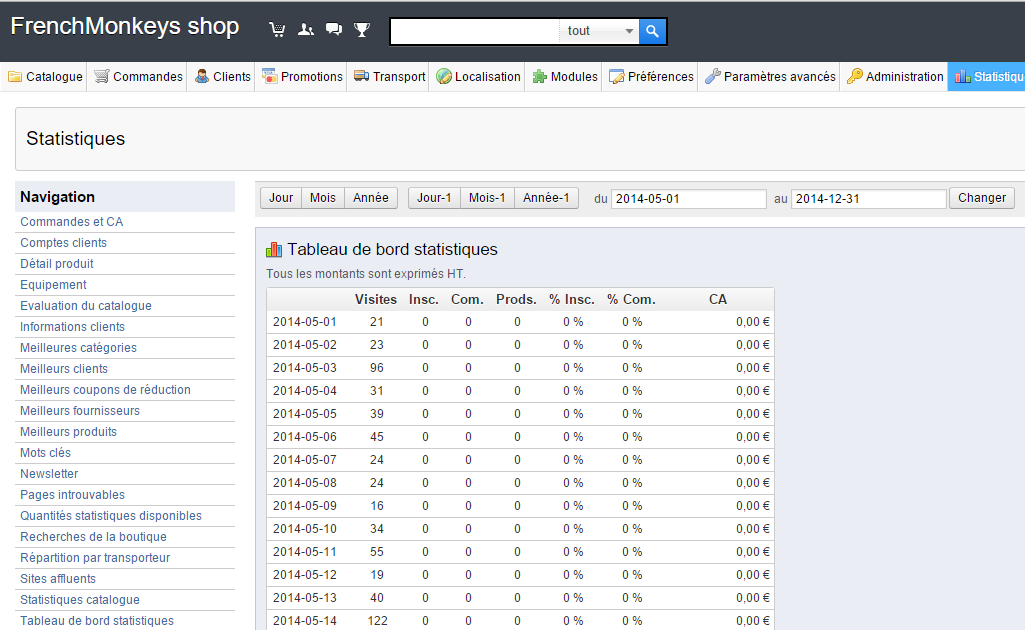
Task: Select the Administration tab
Action: [895, 76]
